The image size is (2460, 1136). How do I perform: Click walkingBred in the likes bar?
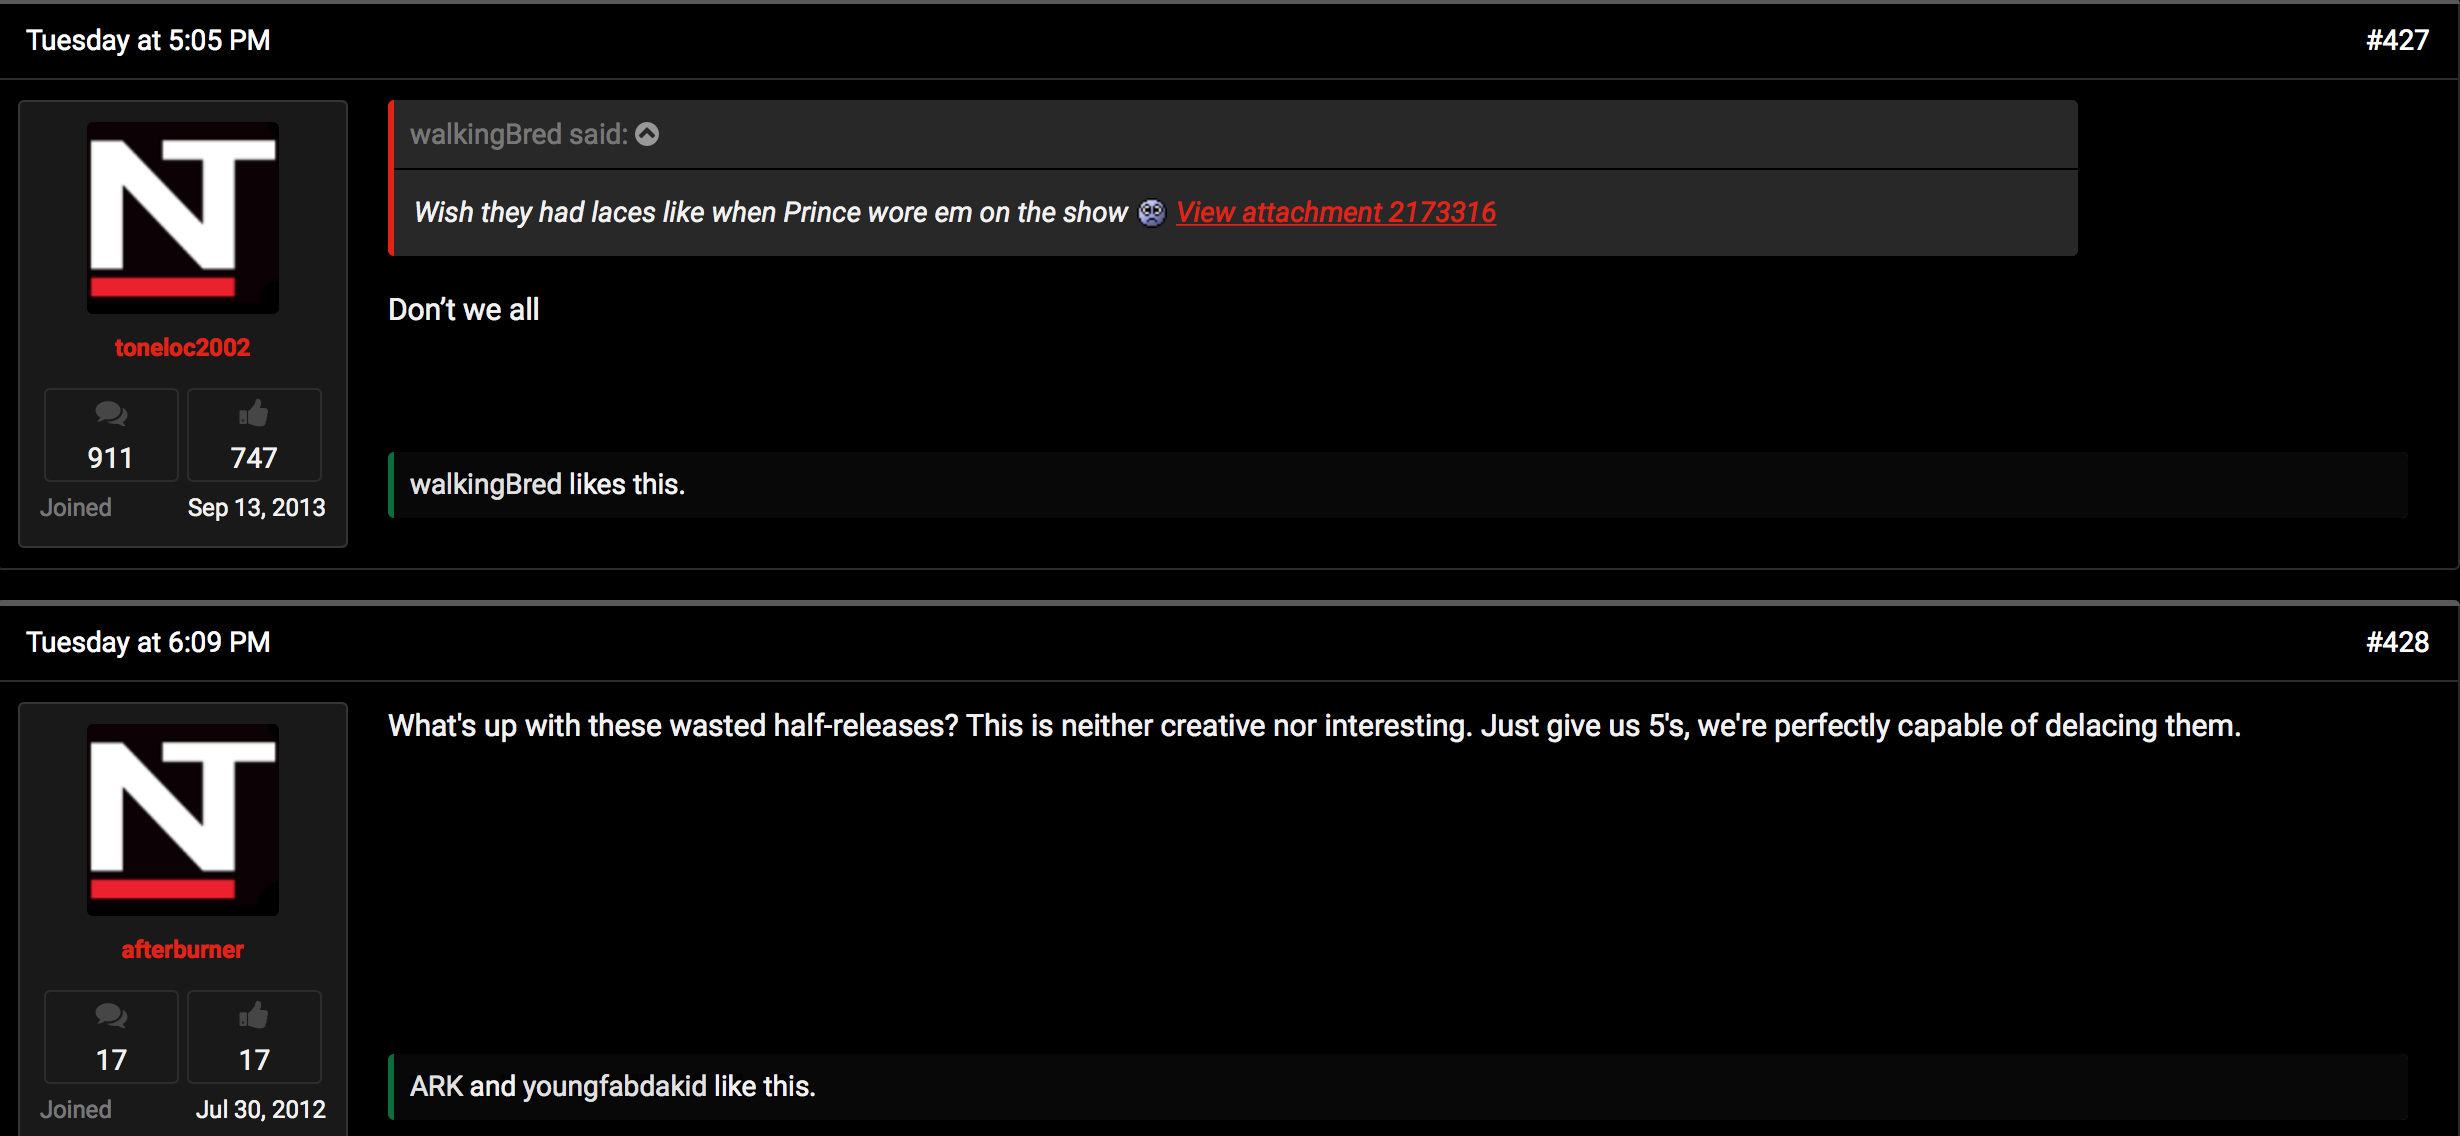[x=486, y=485]
